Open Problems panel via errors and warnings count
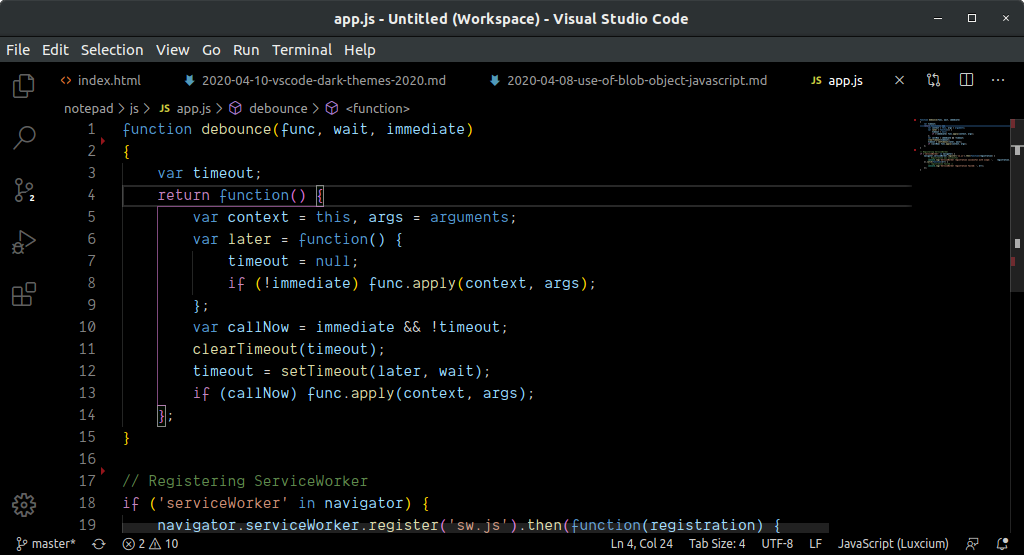The height and width of the screenshot is (555, 1024). pyautogui.click(x=150, y=544)
